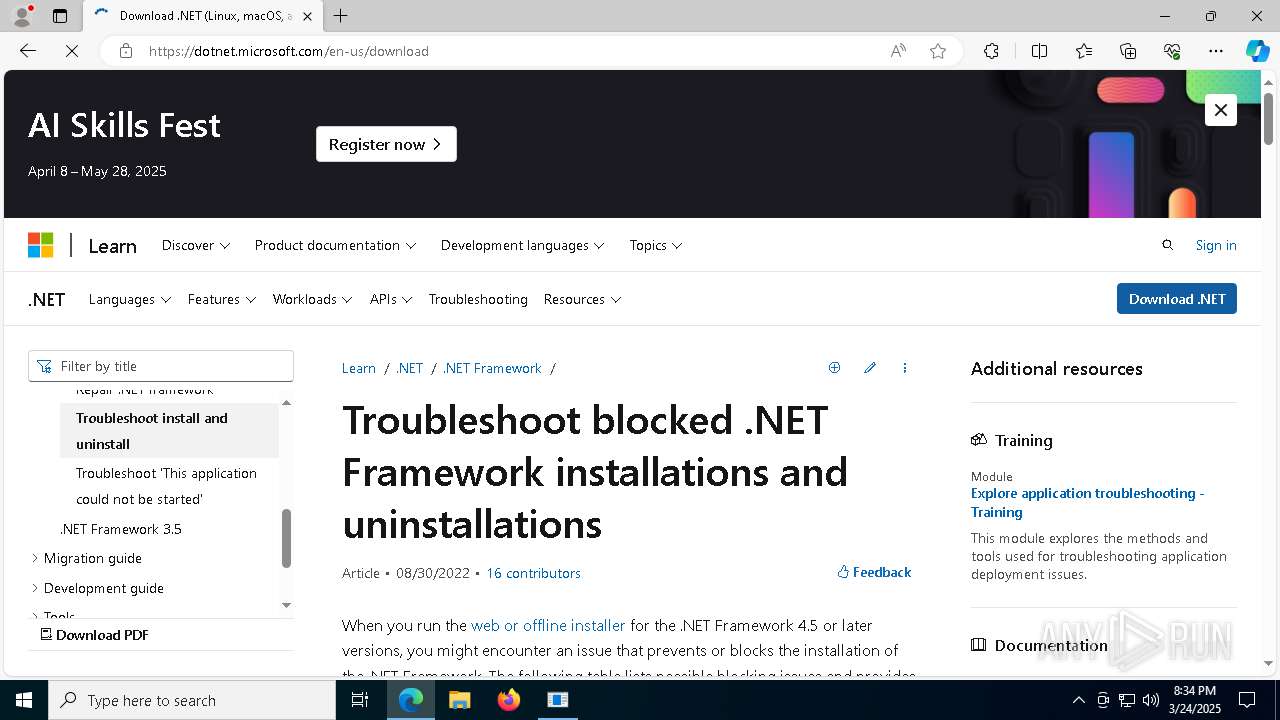Open the site search icon
The height and width of the screenshot is (720, 1280).
tap(1167, 245)
